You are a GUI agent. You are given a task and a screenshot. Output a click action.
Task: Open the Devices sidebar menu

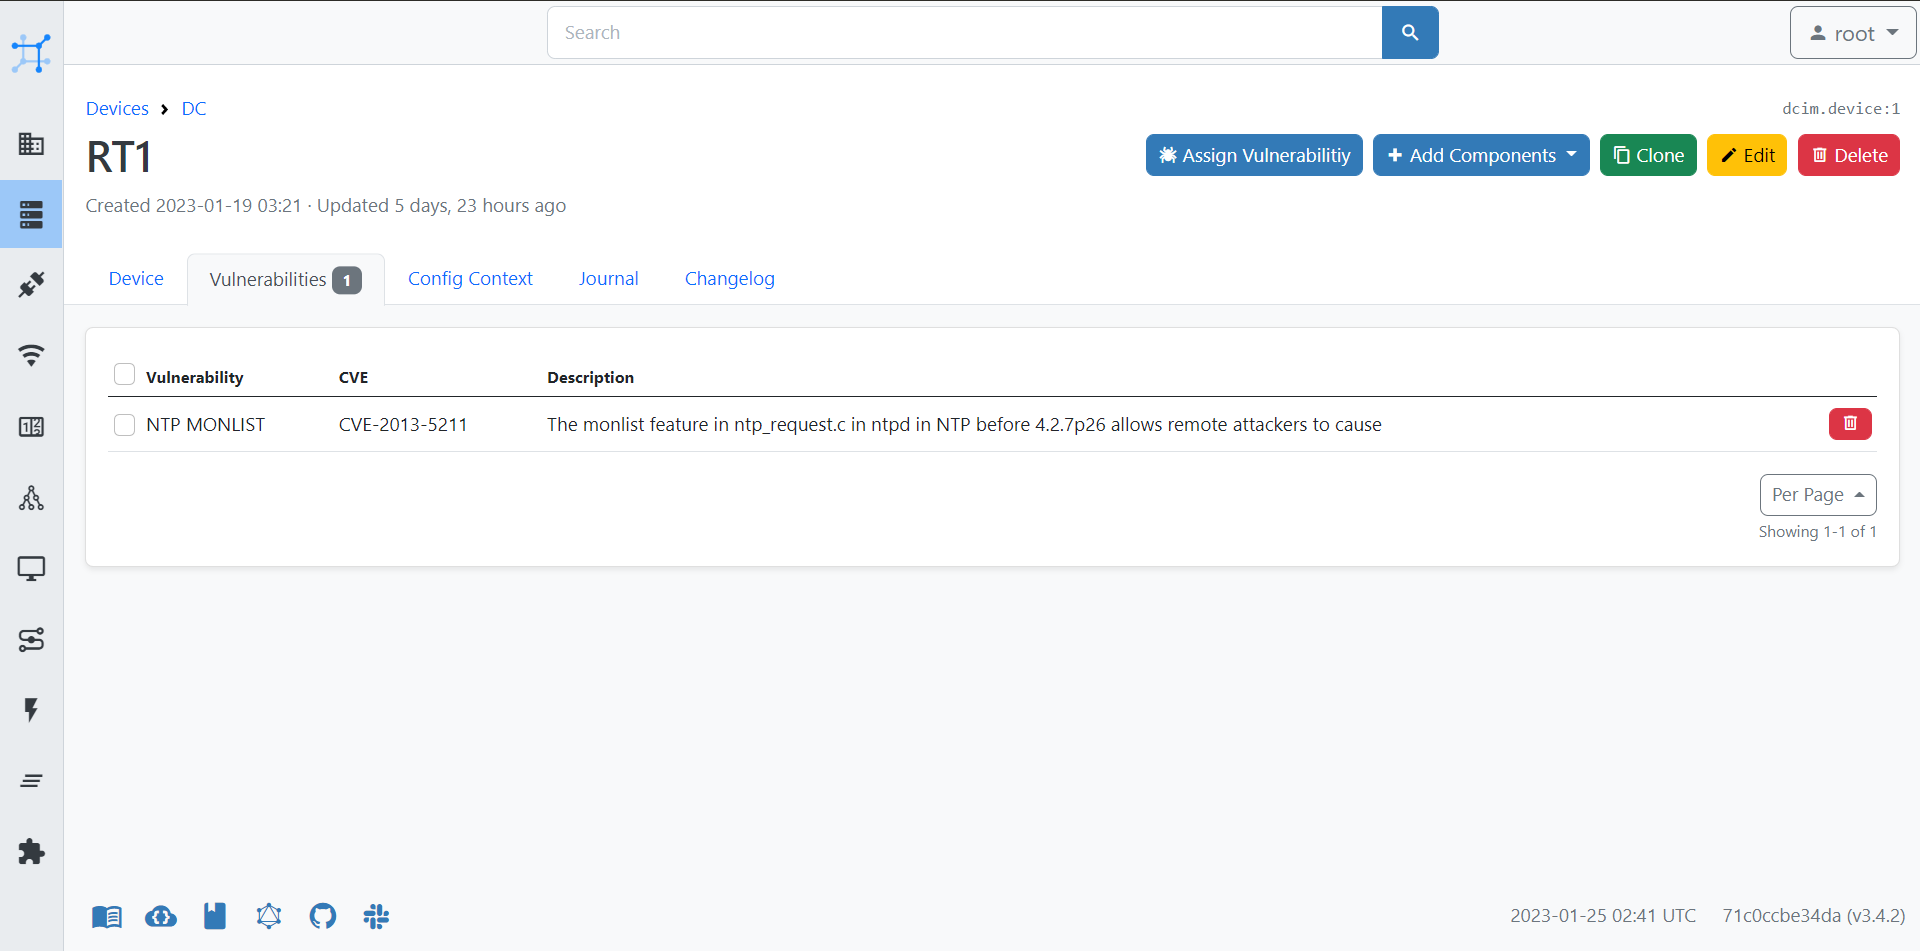click(31, 214)
